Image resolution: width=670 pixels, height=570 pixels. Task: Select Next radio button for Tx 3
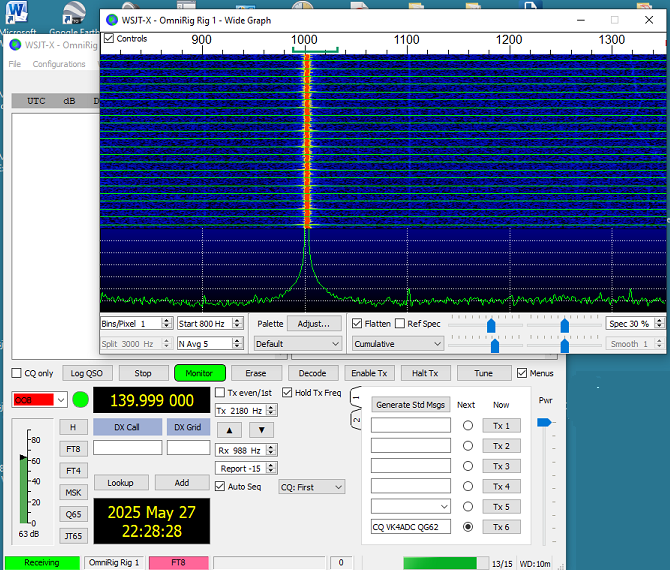pos(468,466)
